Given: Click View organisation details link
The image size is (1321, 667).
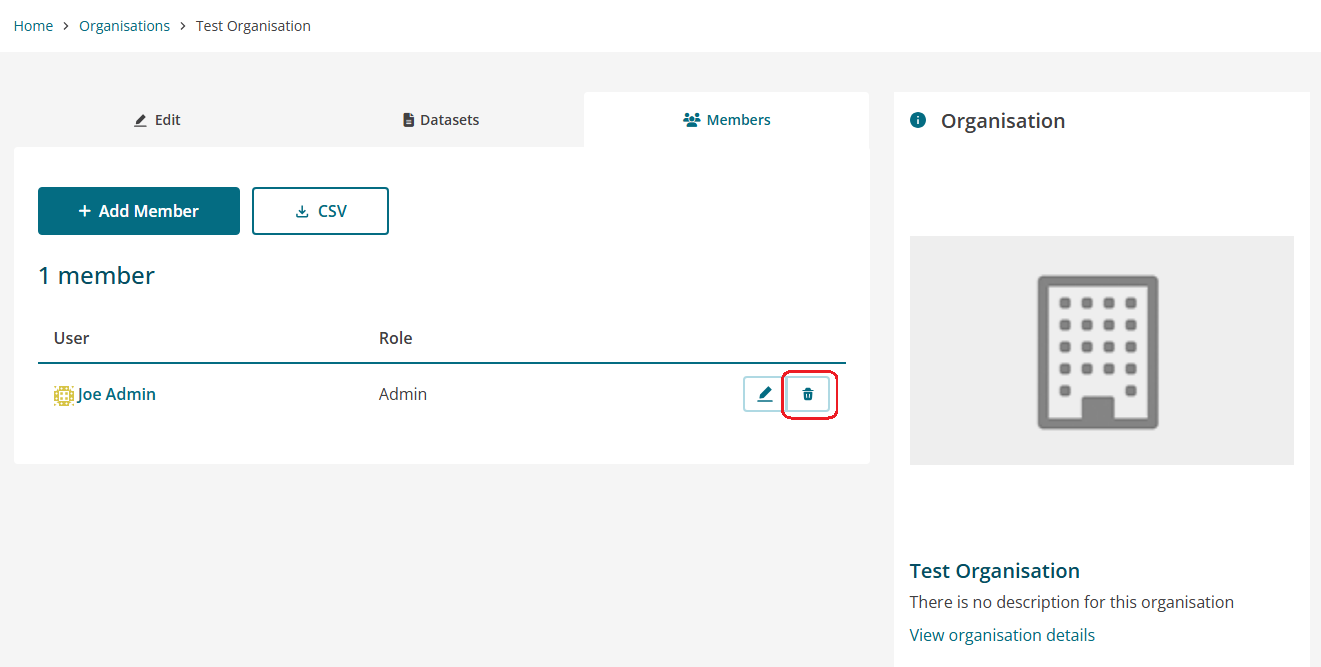Looking at the screenshot, I should point(1002,635).
